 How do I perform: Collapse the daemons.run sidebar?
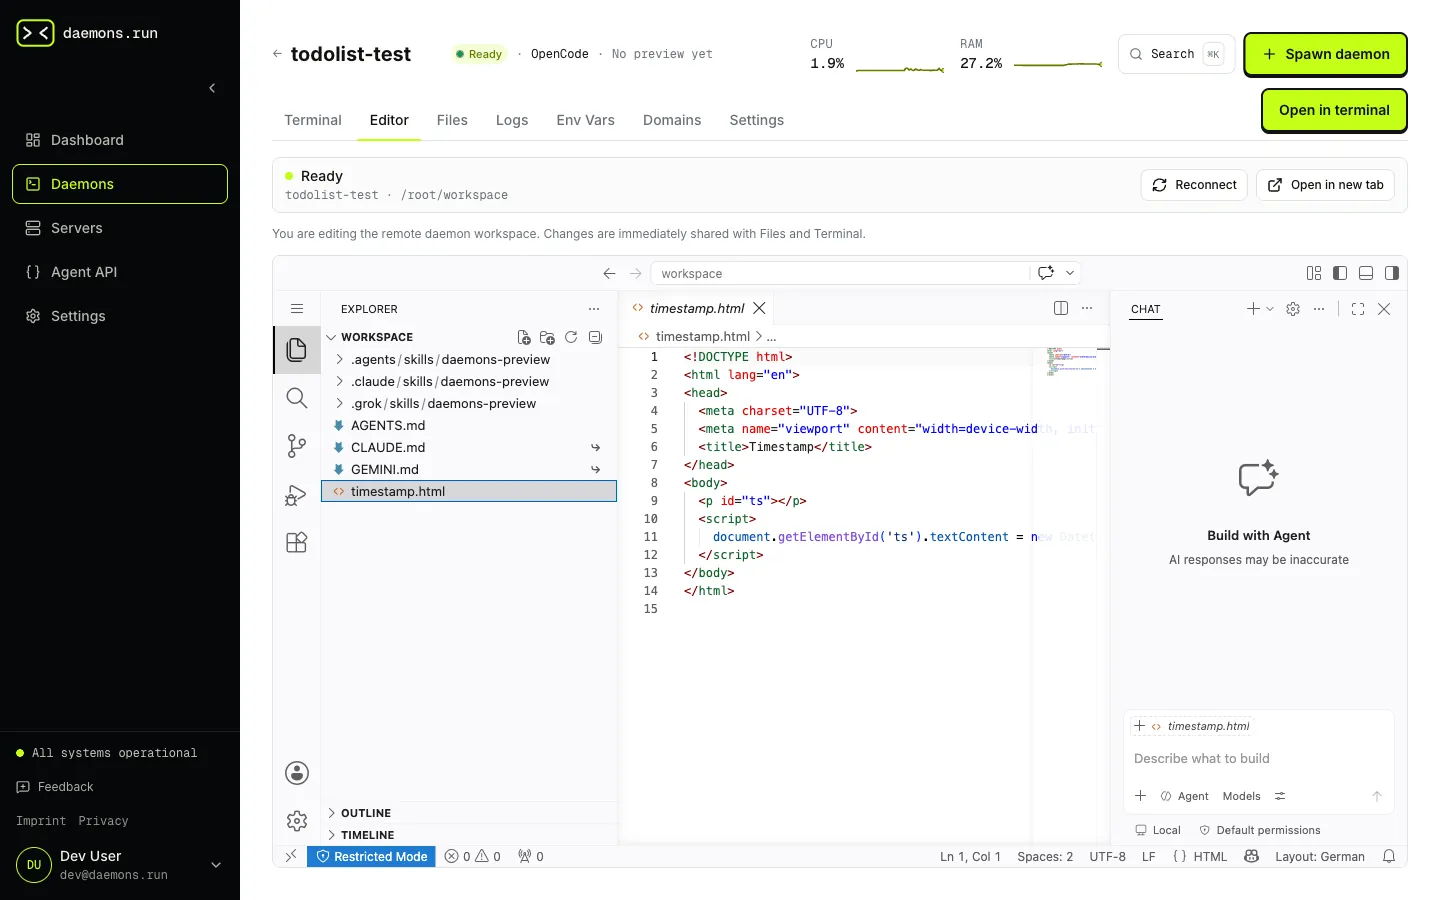coord(212,88)
